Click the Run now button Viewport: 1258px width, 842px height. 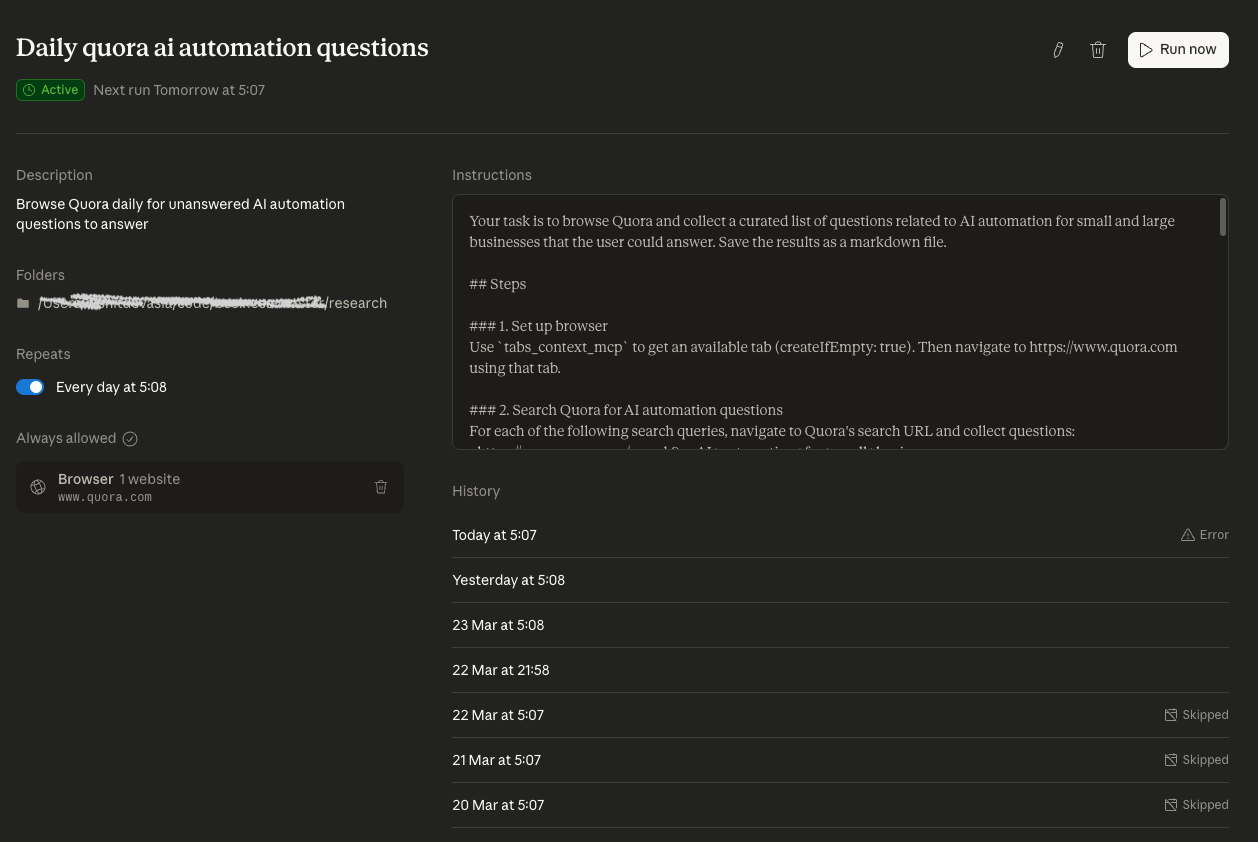point(1178,50)
